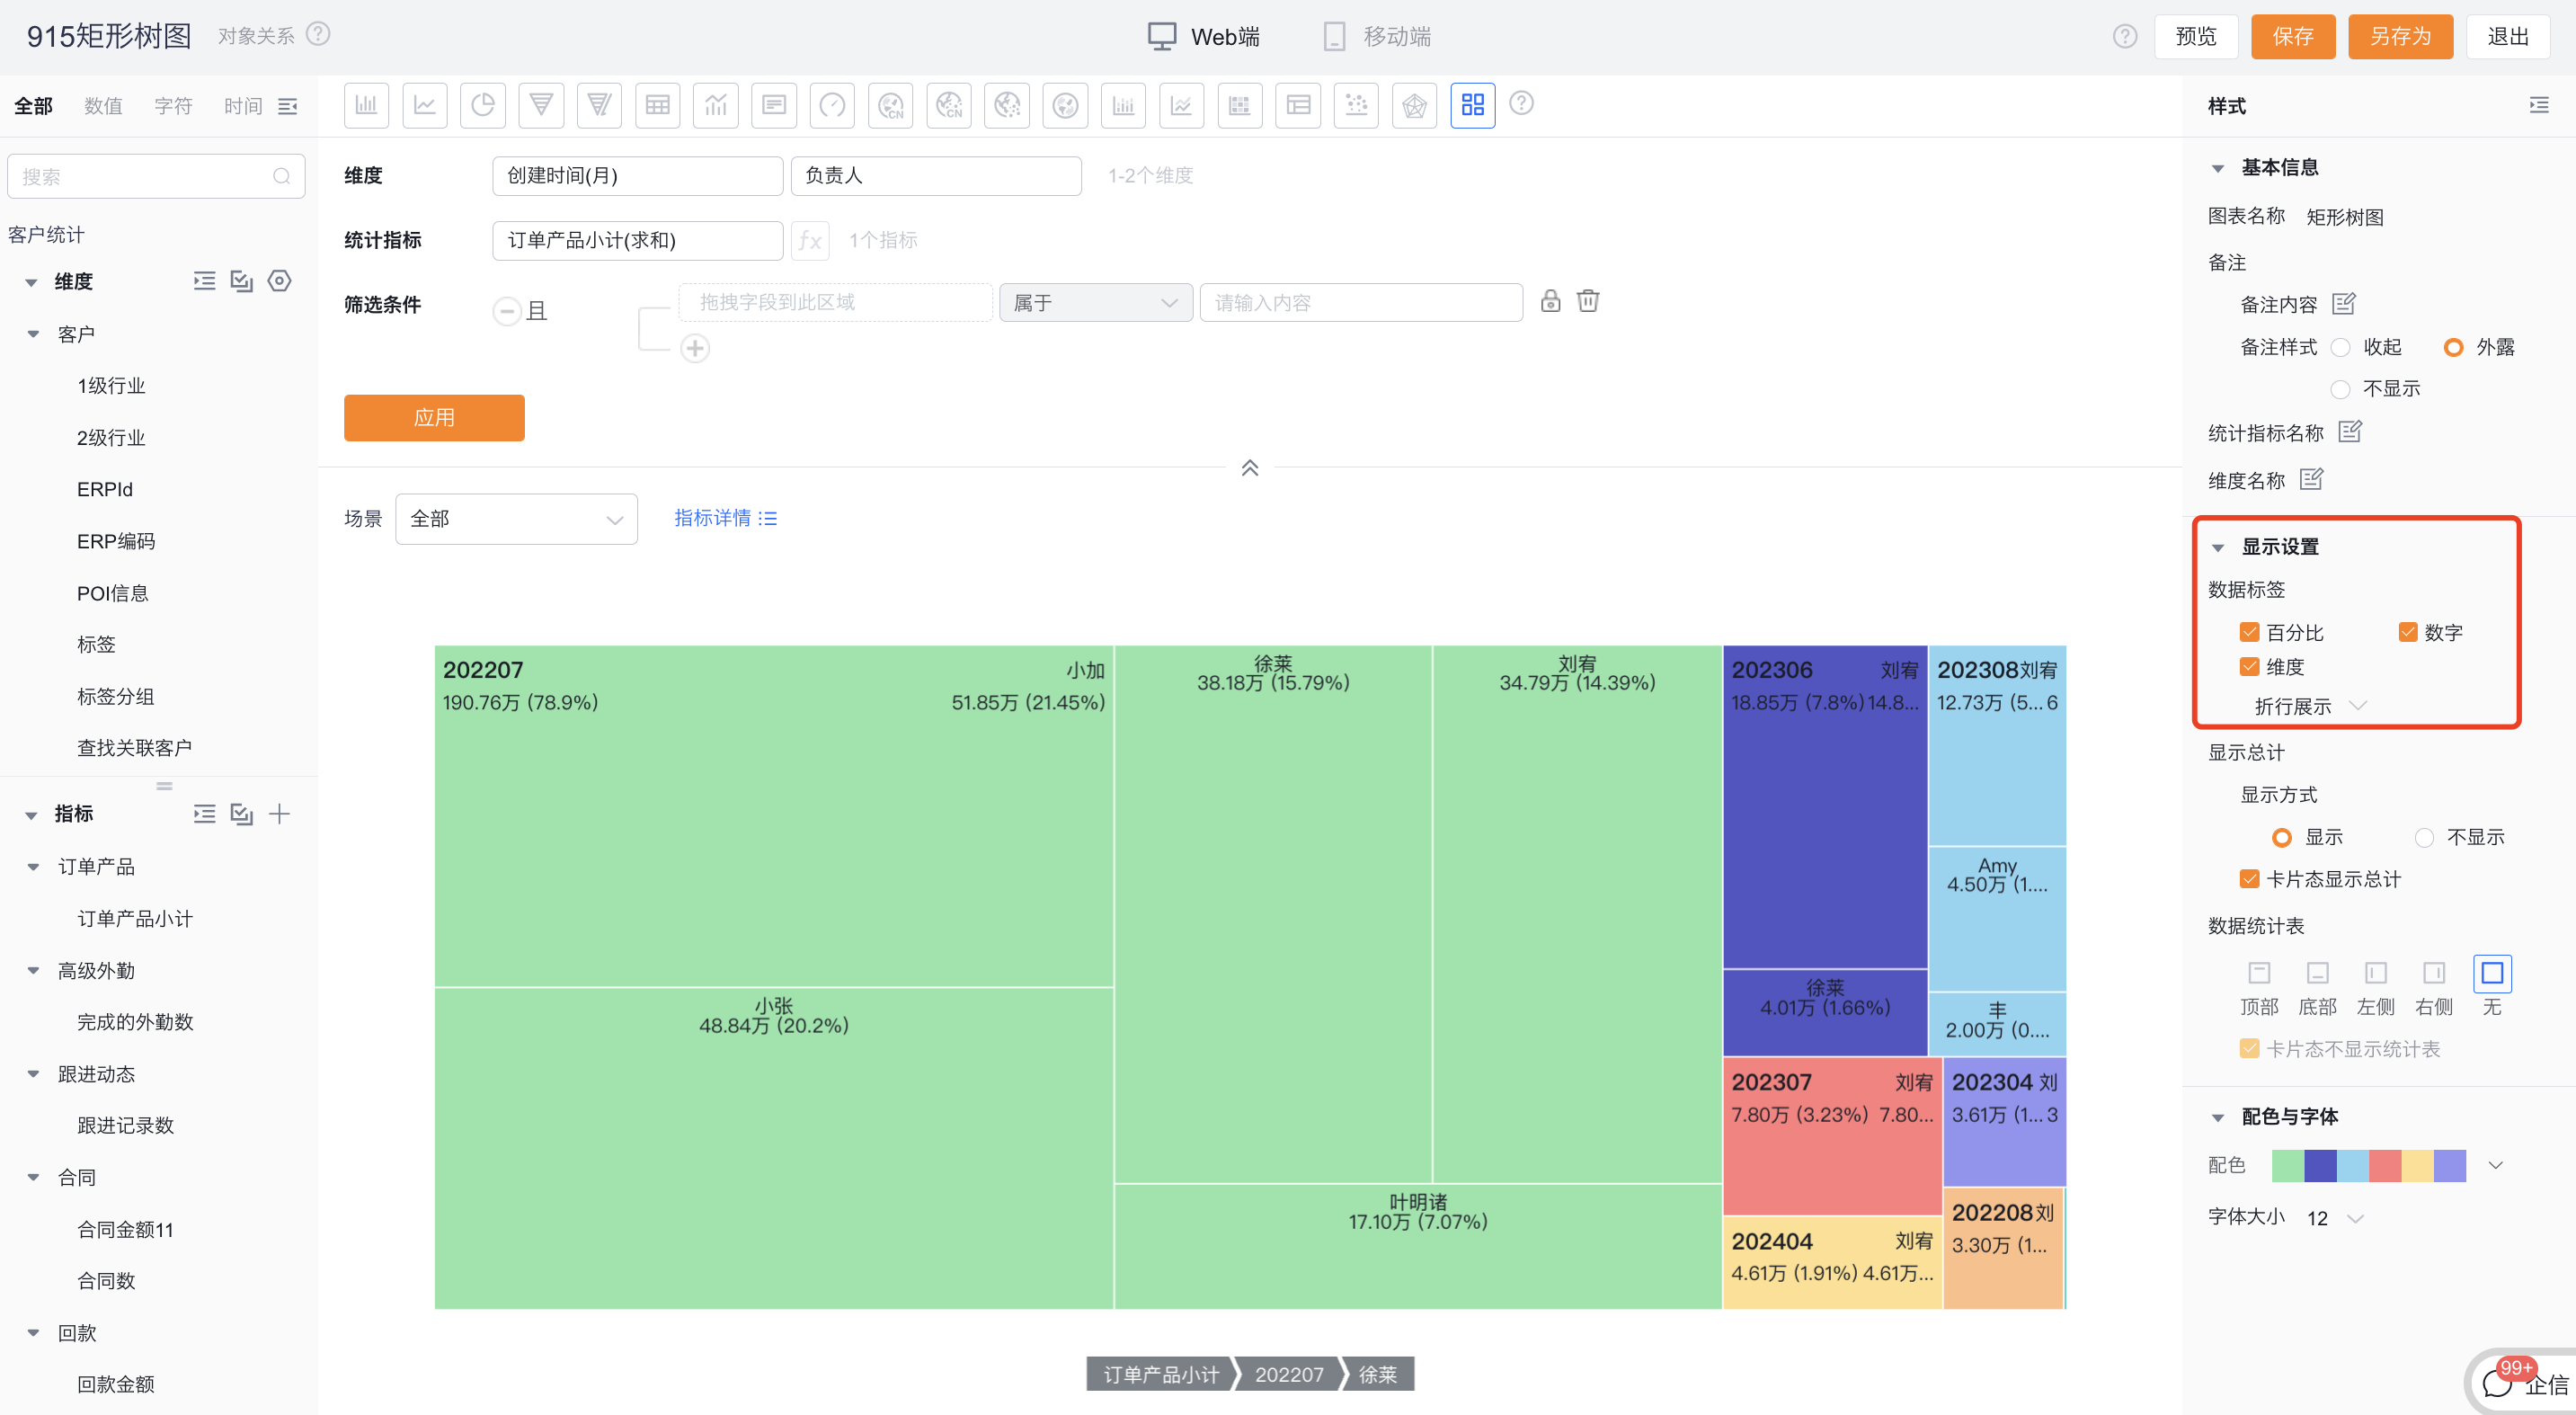The width and height of the screenshot is (2576, 1415).
Task: Click the edit icon beside 备注内容
Action: (x=2343, y=303)
